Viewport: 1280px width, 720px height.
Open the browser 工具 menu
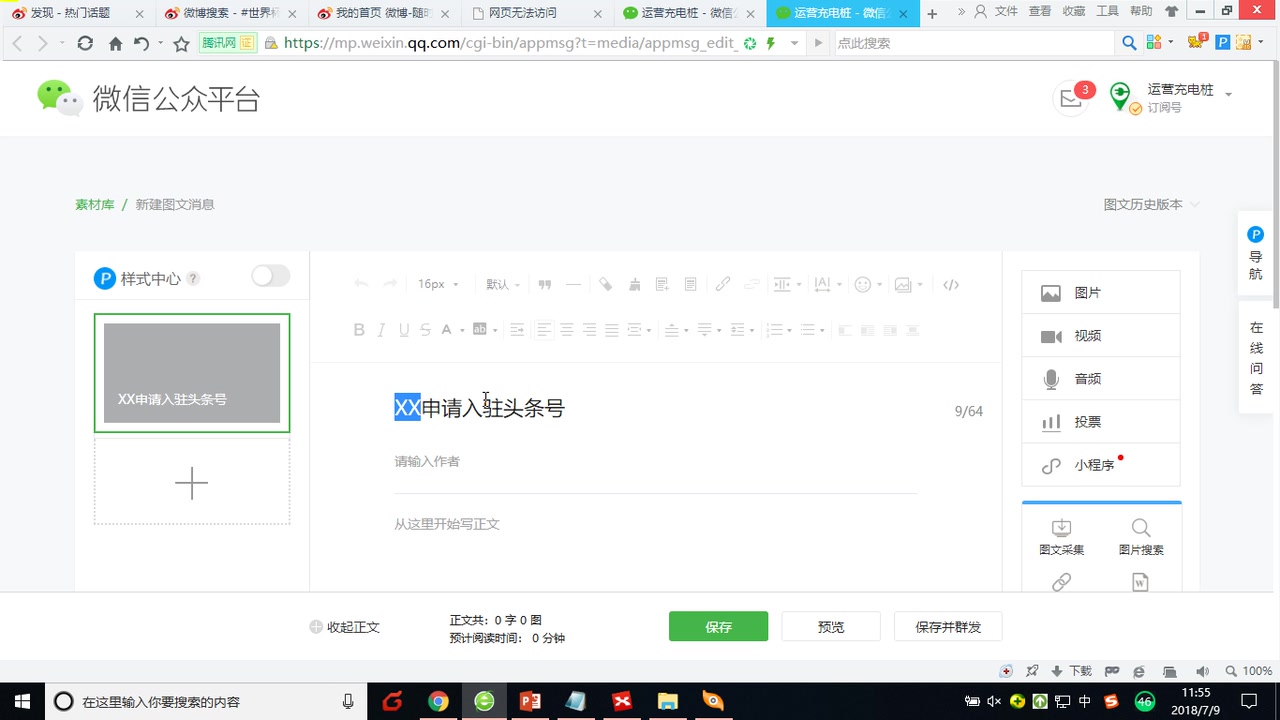click(x=1107, y=11)
